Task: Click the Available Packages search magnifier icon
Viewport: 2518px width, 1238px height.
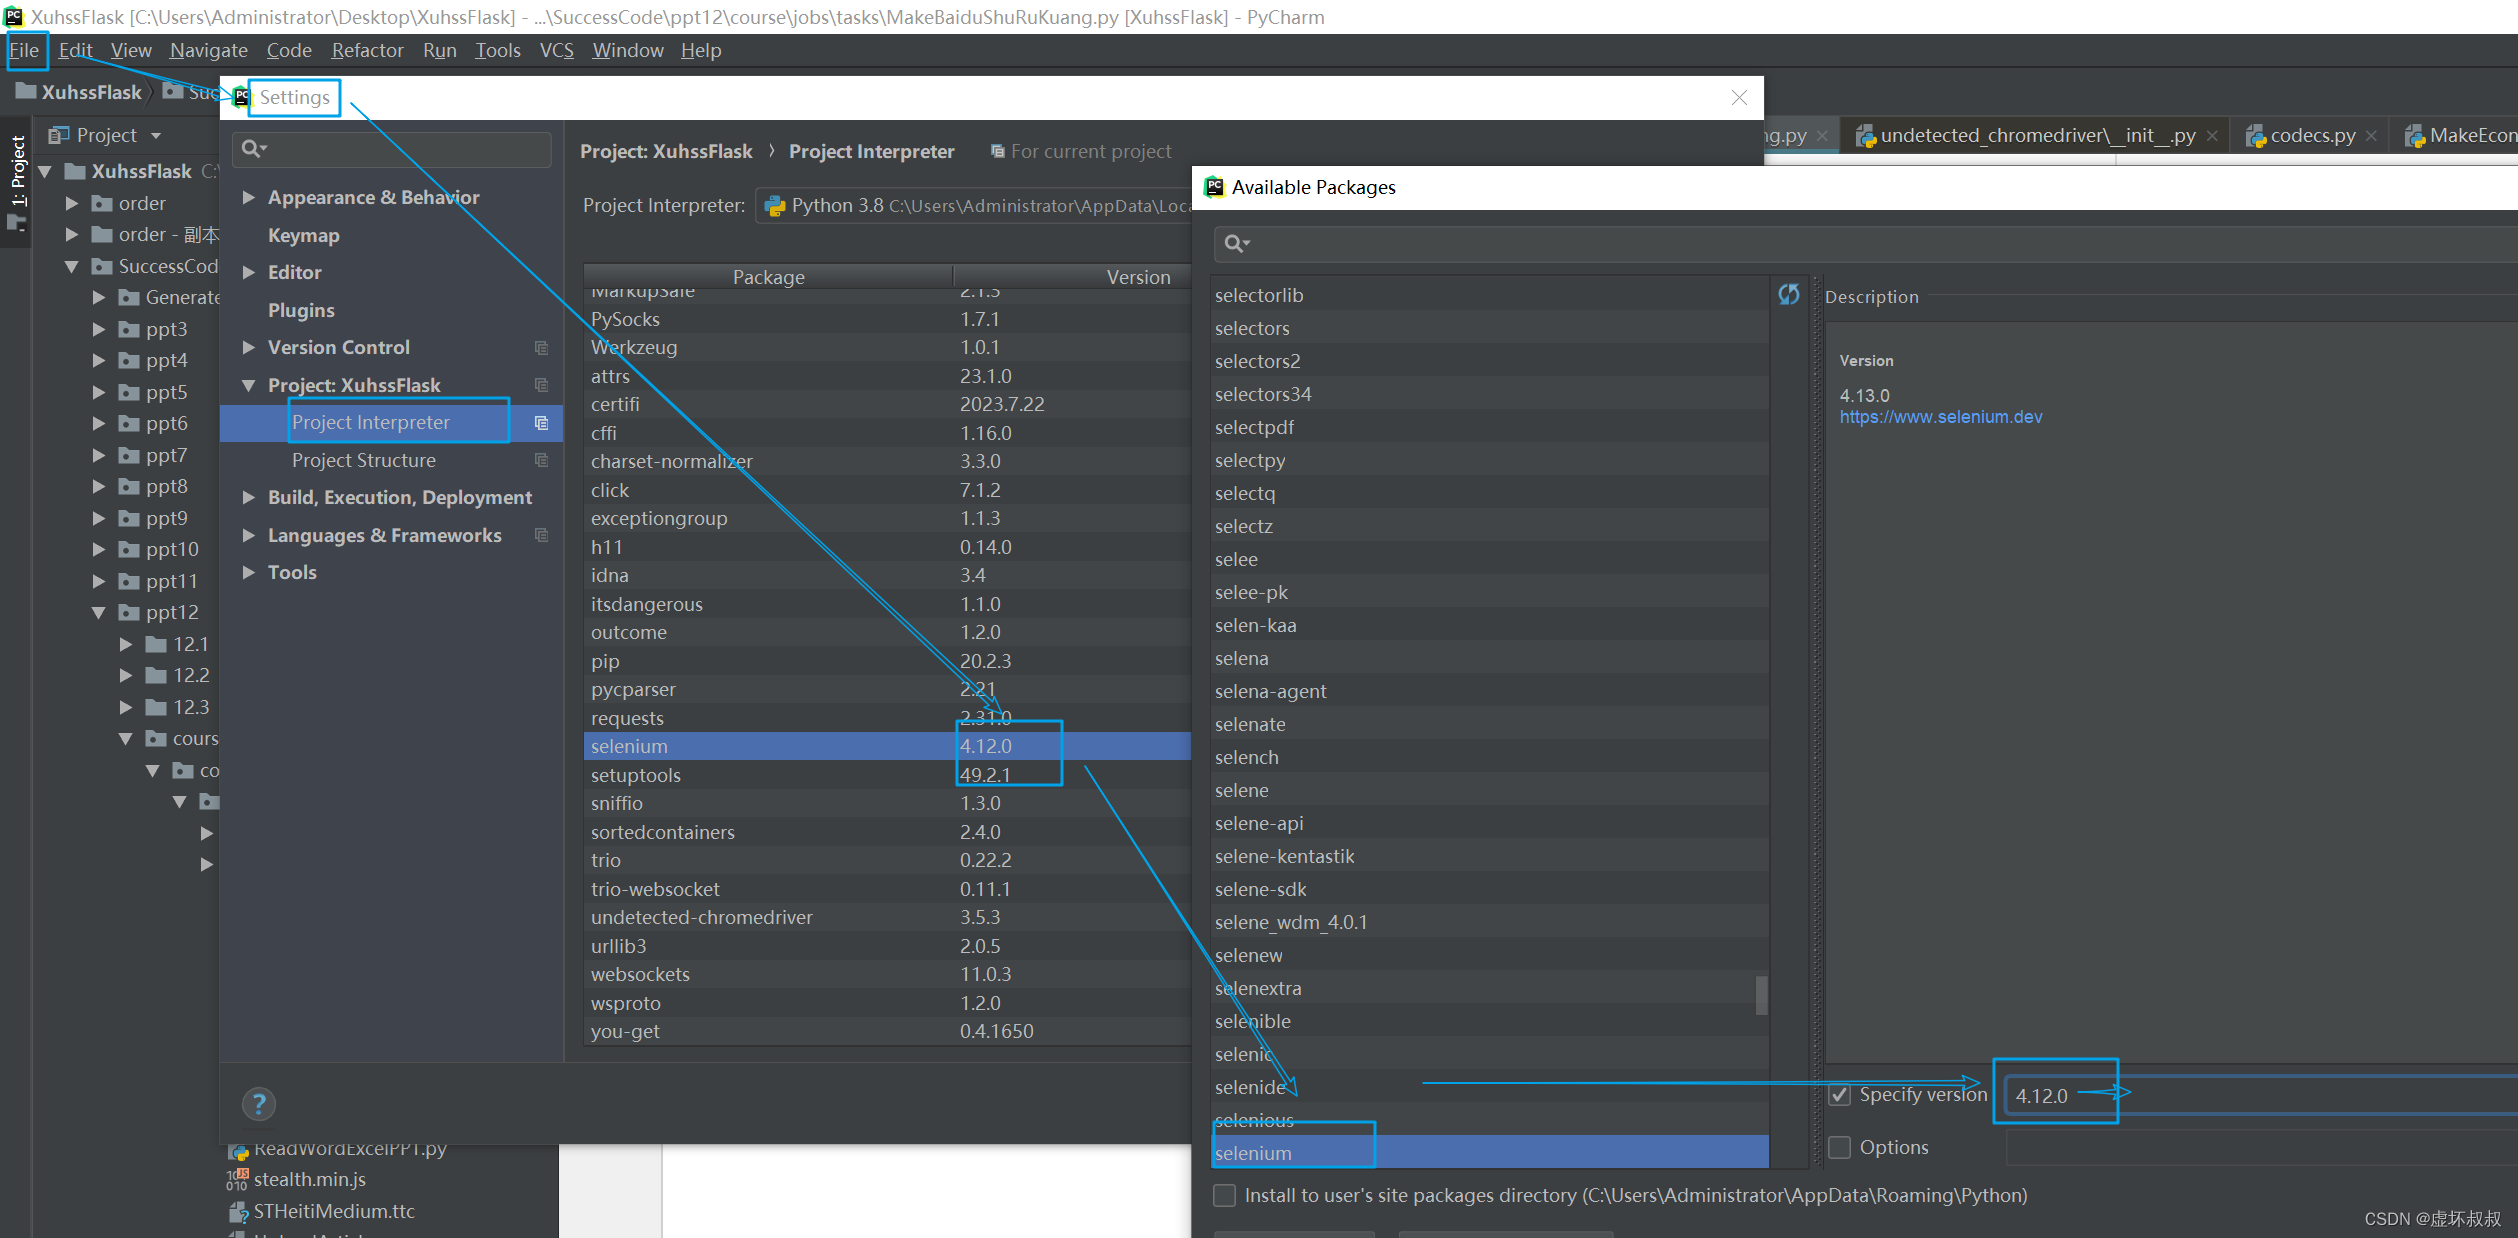Action: [1235, 243]
